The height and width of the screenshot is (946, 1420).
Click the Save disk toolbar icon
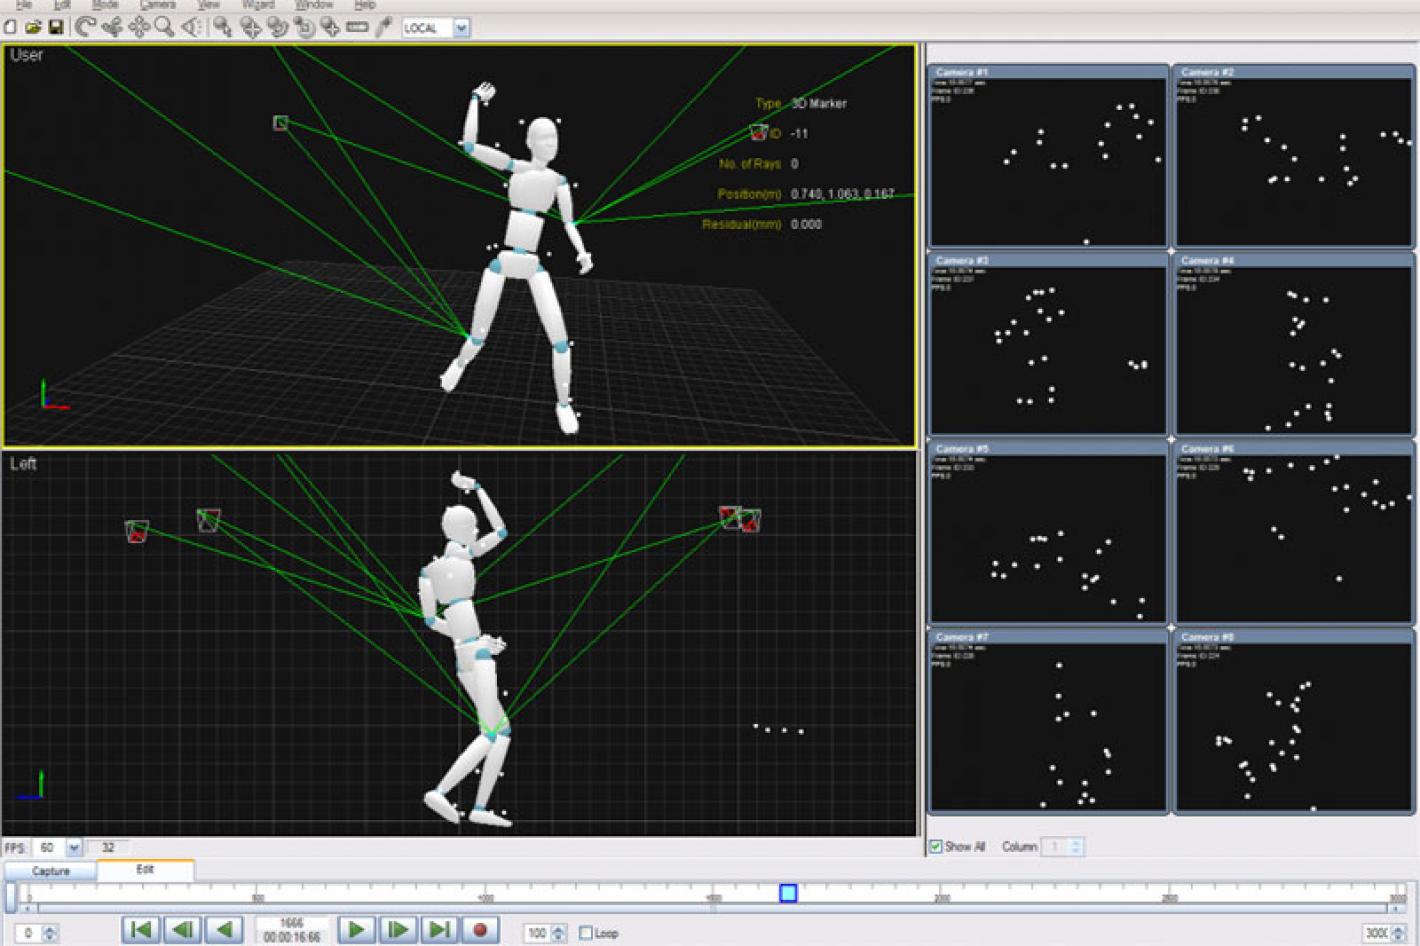point(56,28)
